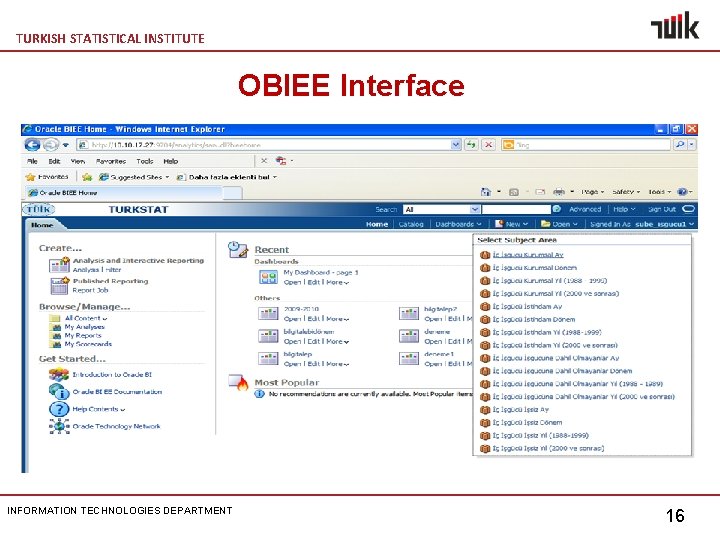The height and width of the screenshot is (540, 720).
Task: Open the Page command bar menu
Action: (592, 192)
